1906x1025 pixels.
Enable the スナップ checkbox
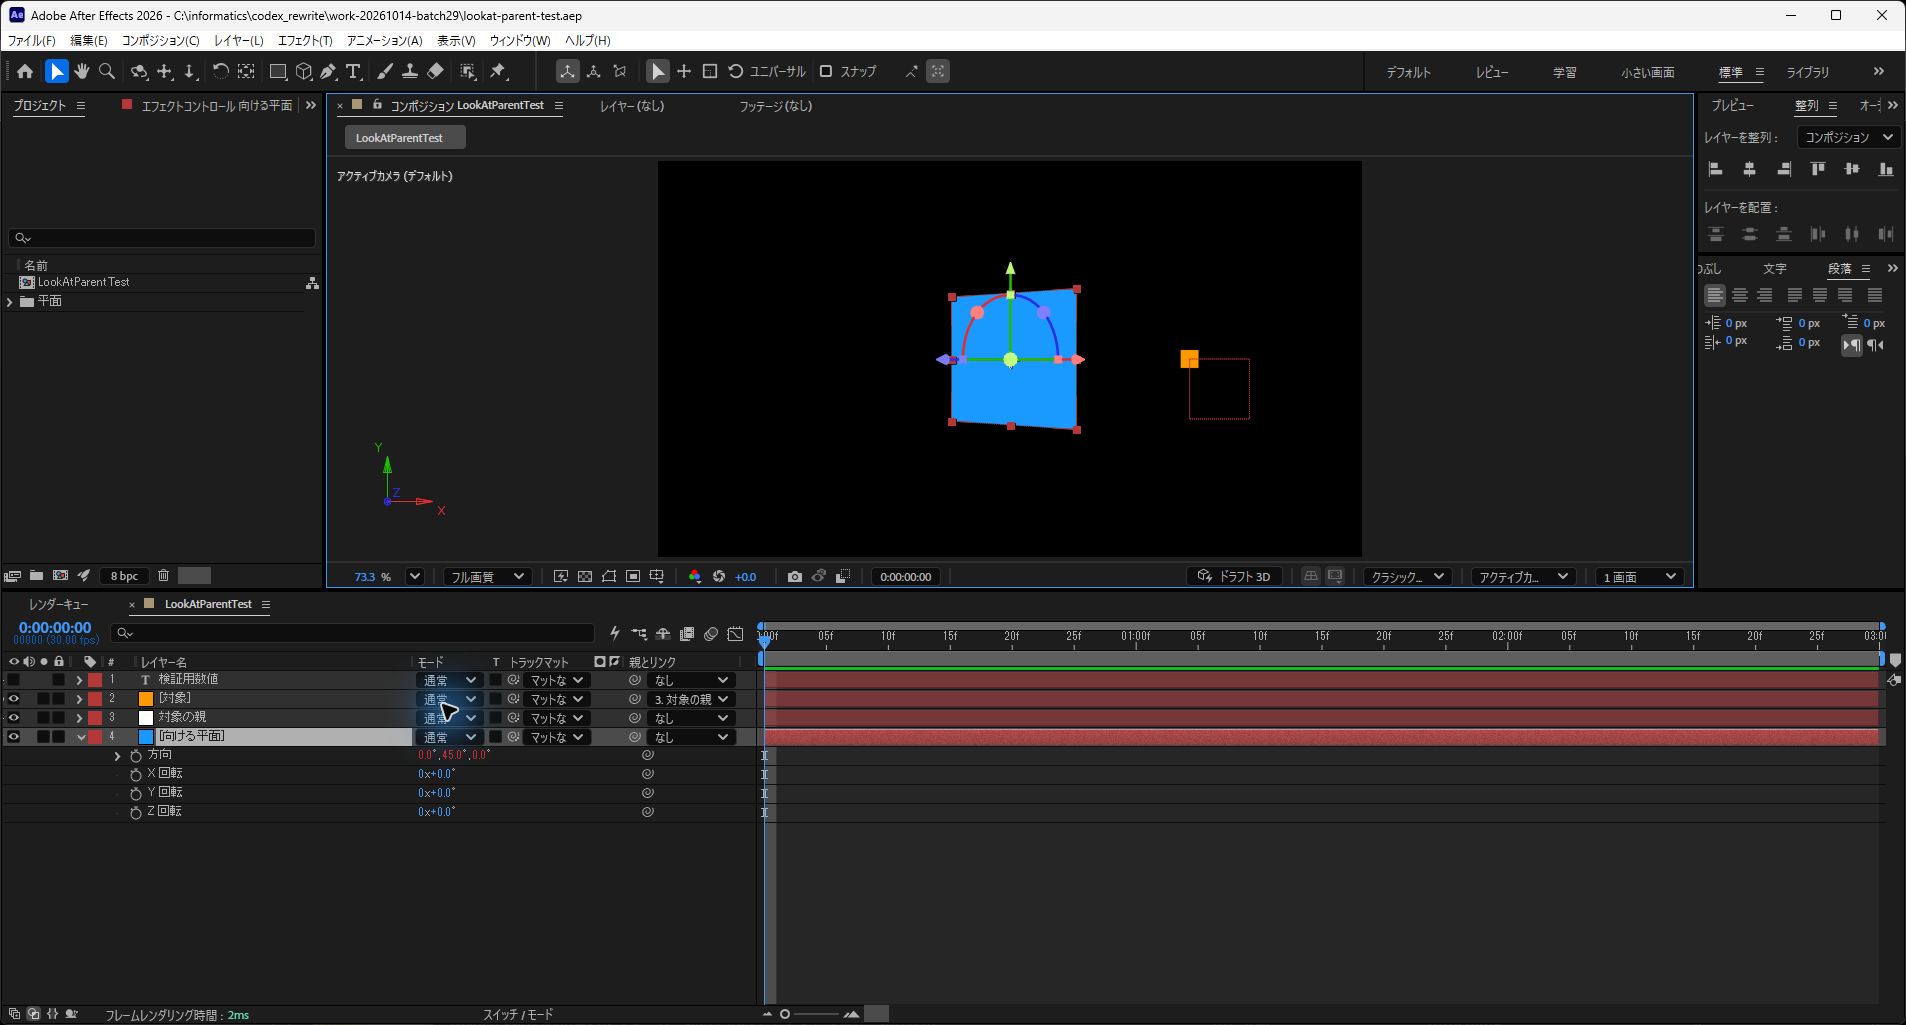pos(826,71)
